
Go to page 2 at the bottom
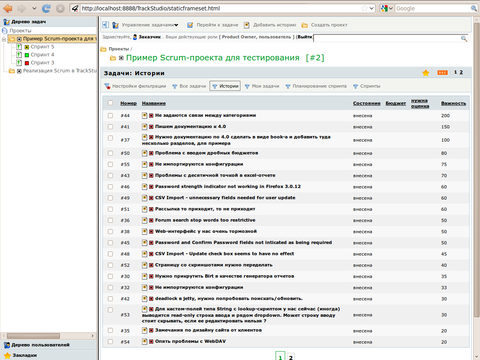291,357
